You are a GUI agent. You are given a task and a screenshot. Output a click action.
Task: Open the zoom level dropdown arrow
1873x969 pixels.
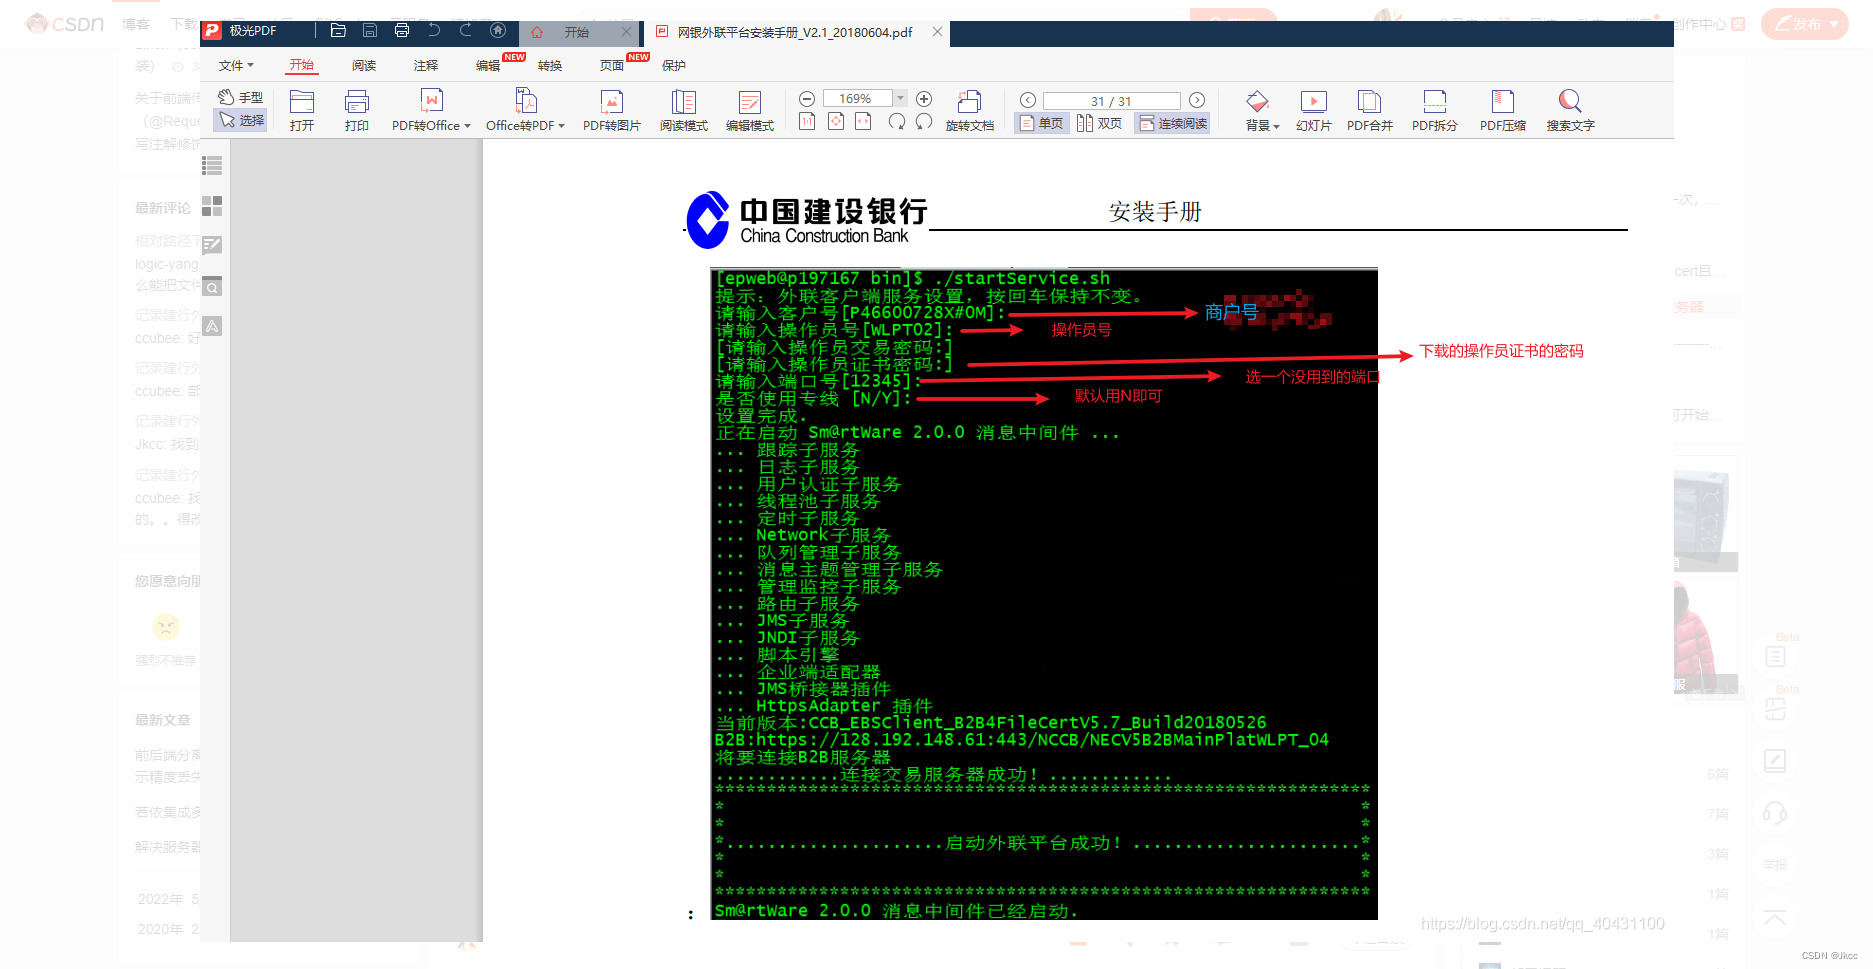pos(900,99)
